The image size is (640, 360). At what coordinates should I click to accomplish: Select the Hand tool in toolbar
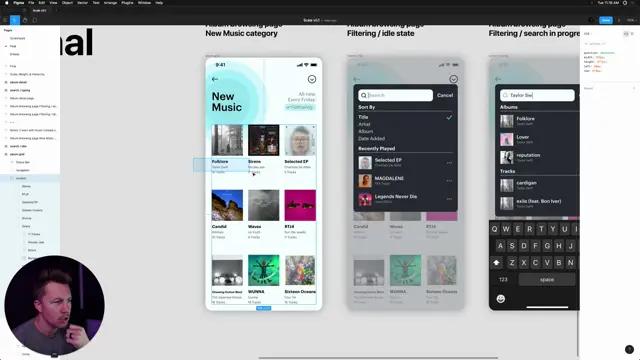coord(25,20)
